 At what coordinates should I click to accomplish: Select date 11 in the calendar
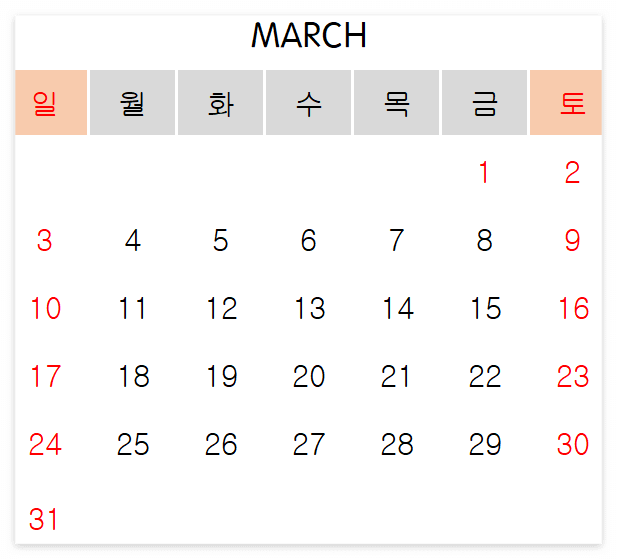tap(133, 308)
